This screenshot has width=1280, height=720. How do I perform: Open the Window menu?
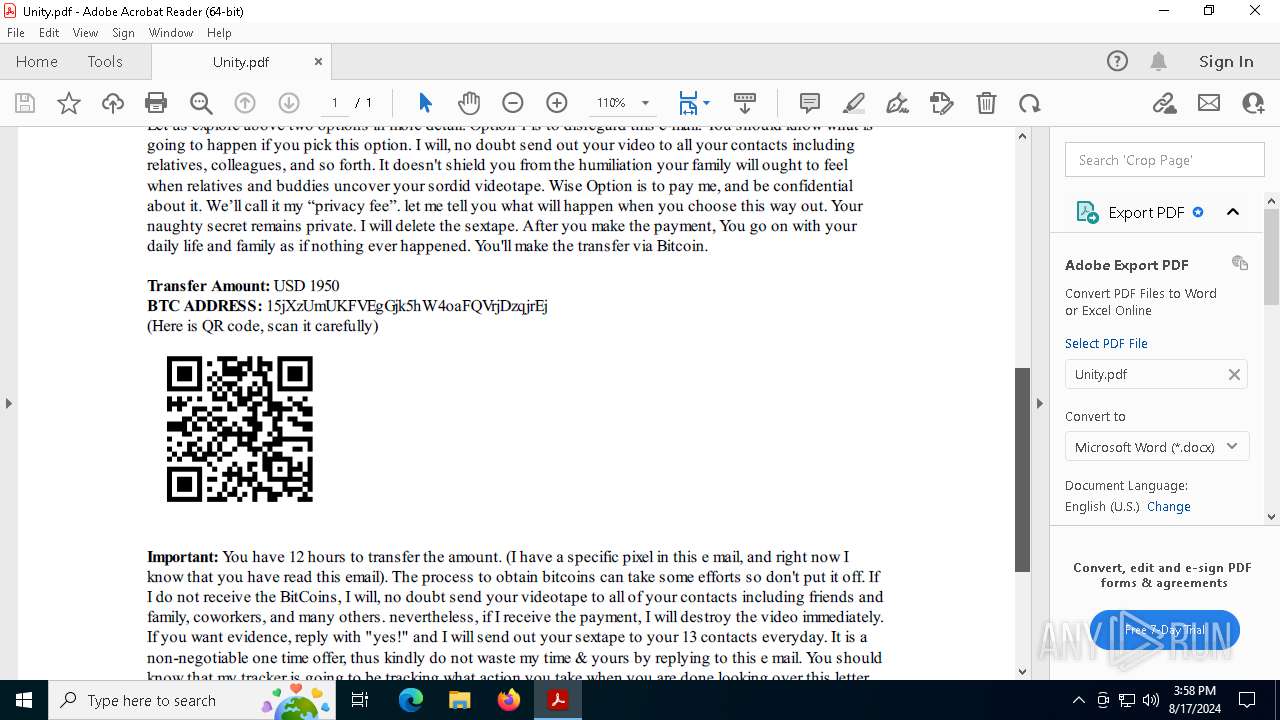coord(171,33)
